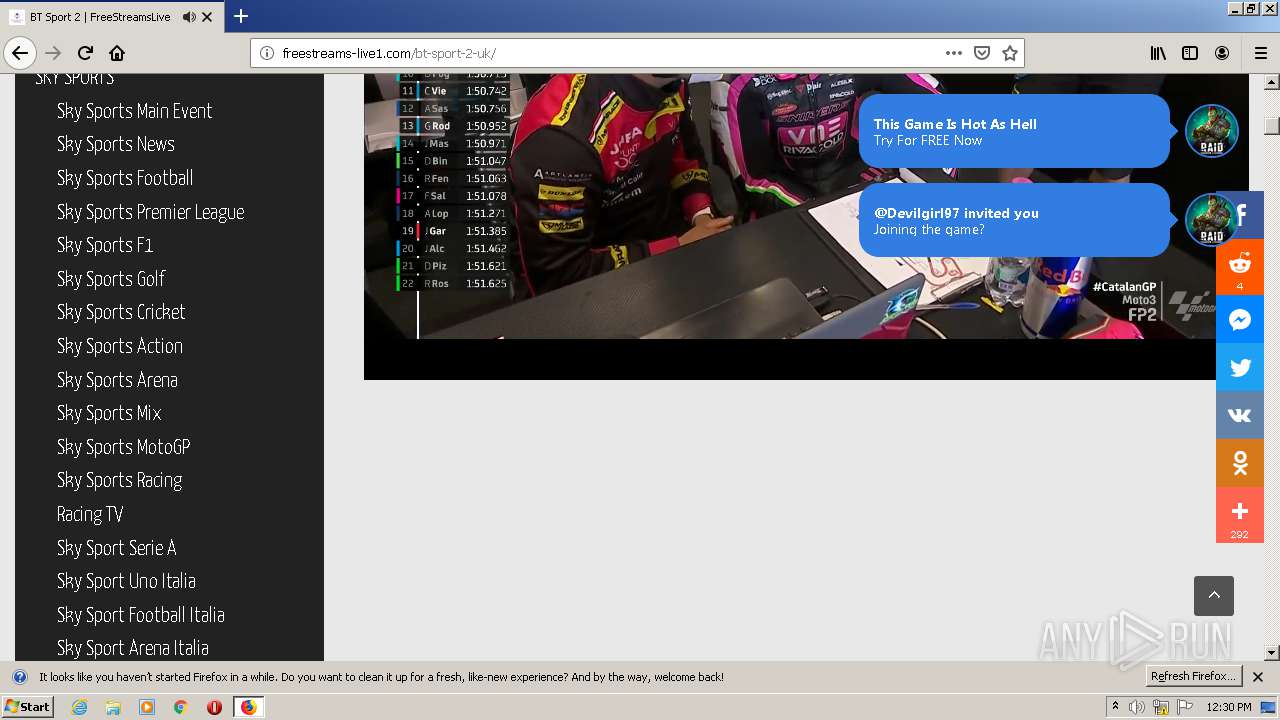Open Sky Sports Racing channel
The width and height of the screenshot is (1280, 720).
tap(120, 480)
